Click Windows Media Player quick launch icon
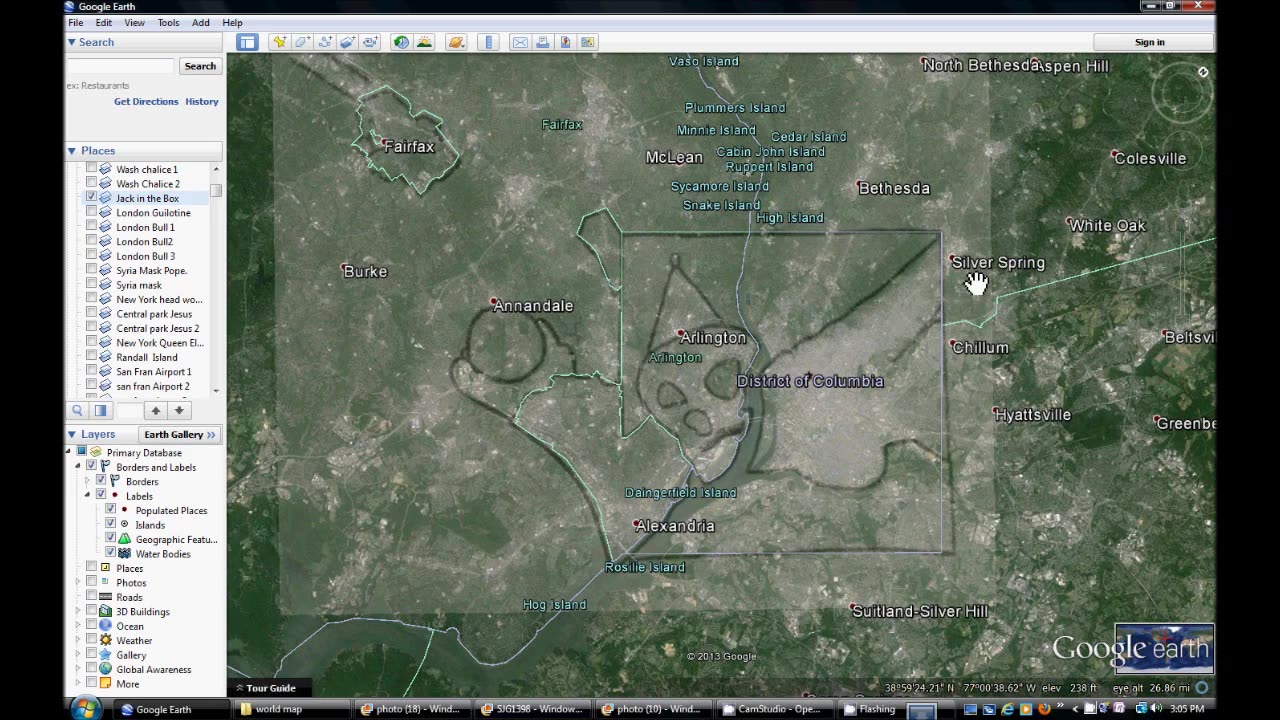 (x=1025, y=709)
